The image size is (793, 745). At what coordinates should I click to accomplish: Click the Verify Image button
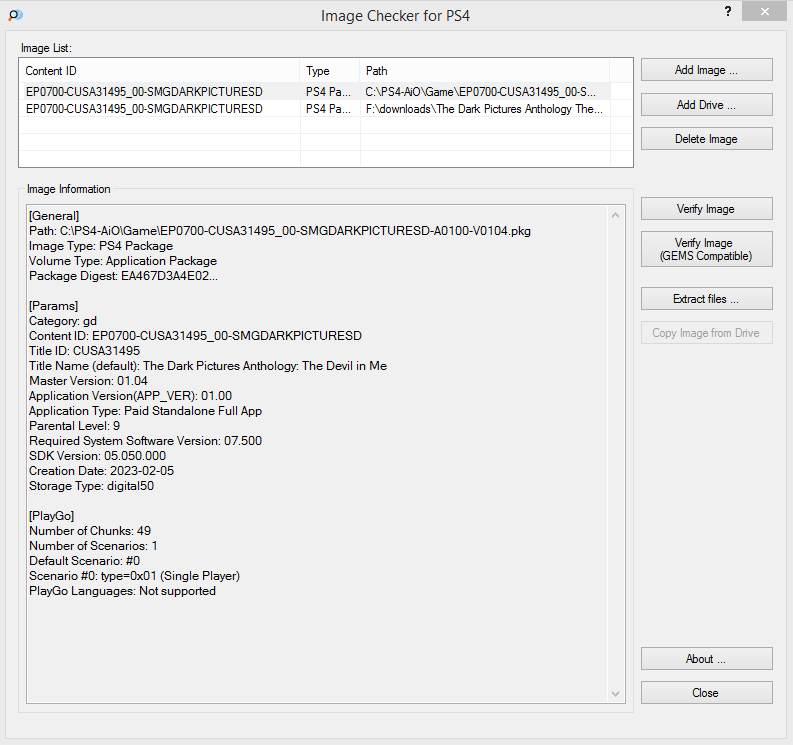707,209
